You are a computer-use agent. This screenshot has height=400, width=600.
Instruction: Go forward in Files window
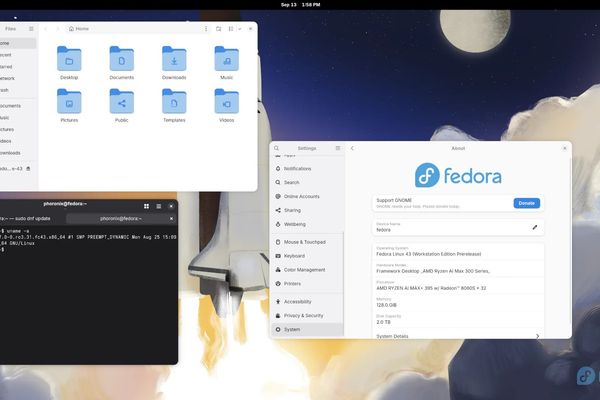pos(58,29)
